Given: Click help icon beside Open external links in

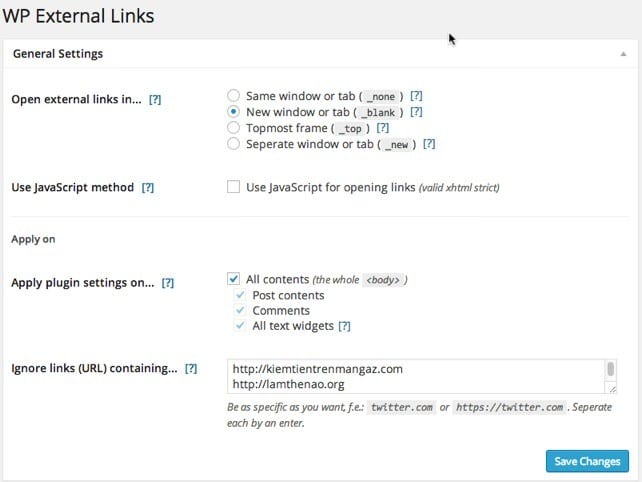Looking at the screenshot, I should coord(154,101).
